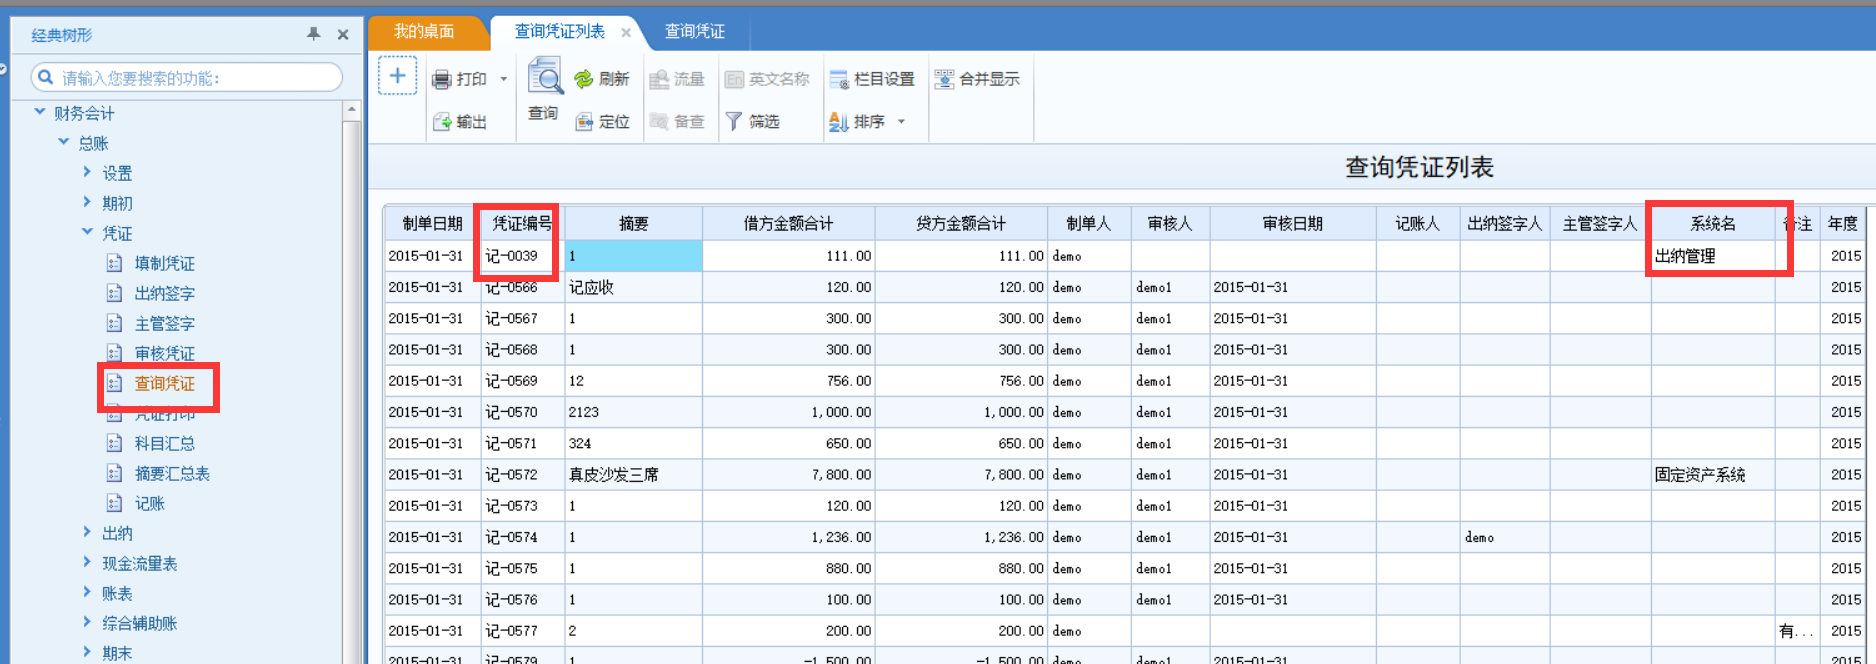Open 科目汇总 in the tree

[164, 443]
